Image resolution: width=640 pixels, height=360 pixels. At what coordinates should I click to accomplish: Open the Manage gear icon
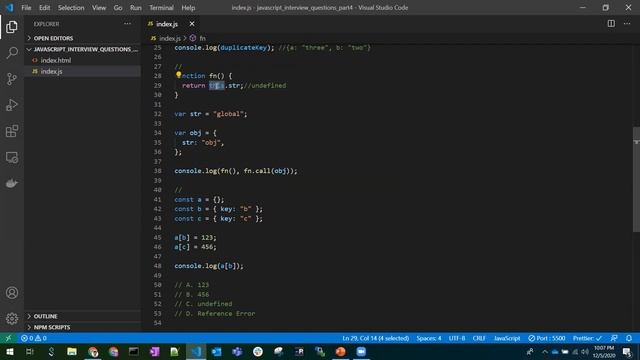tap(12, 318)
